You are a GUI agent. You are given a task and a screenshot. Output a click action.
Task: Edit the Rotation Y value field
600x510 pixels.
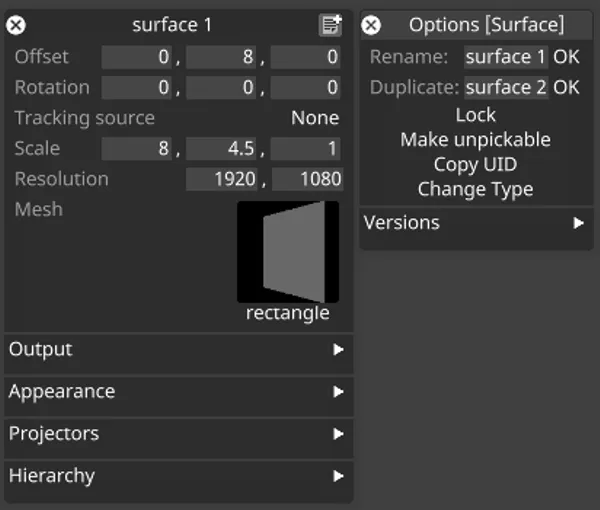pos(221,88)
